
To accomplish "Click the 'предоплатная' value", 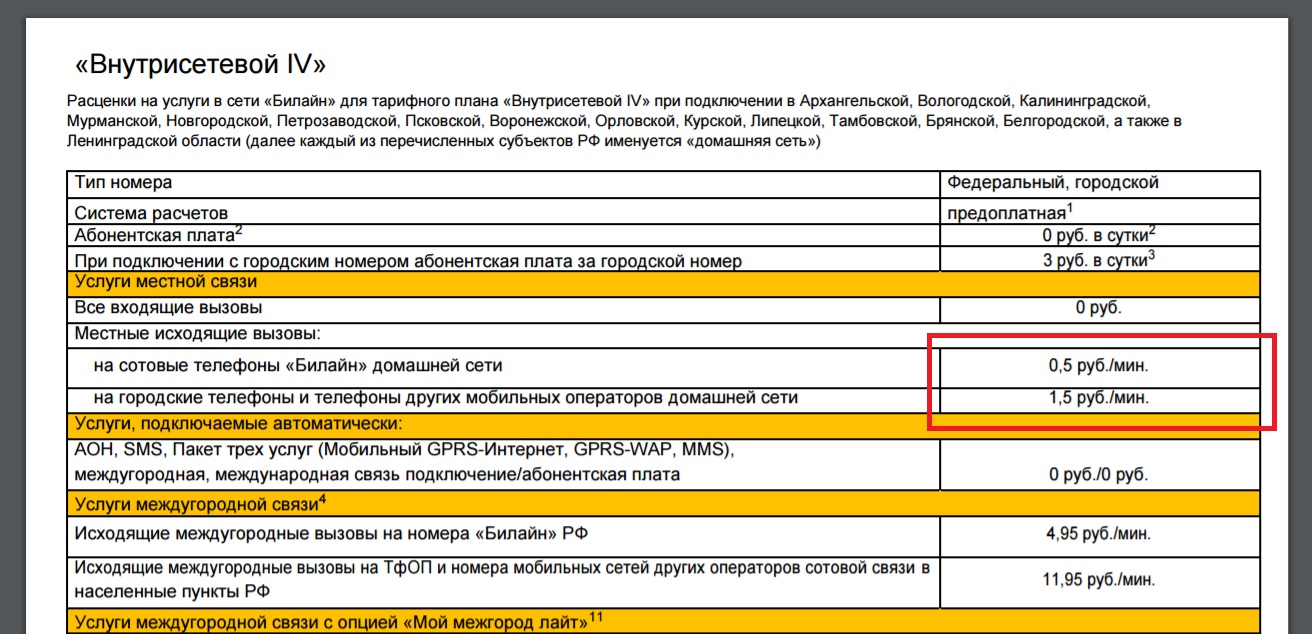I will point(1010,212).
